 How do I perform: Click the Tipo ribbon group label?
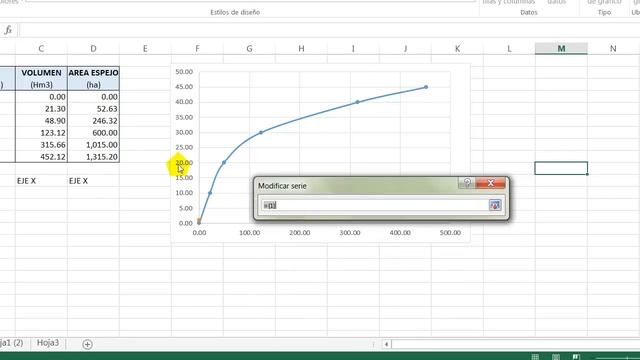point(604,12)
